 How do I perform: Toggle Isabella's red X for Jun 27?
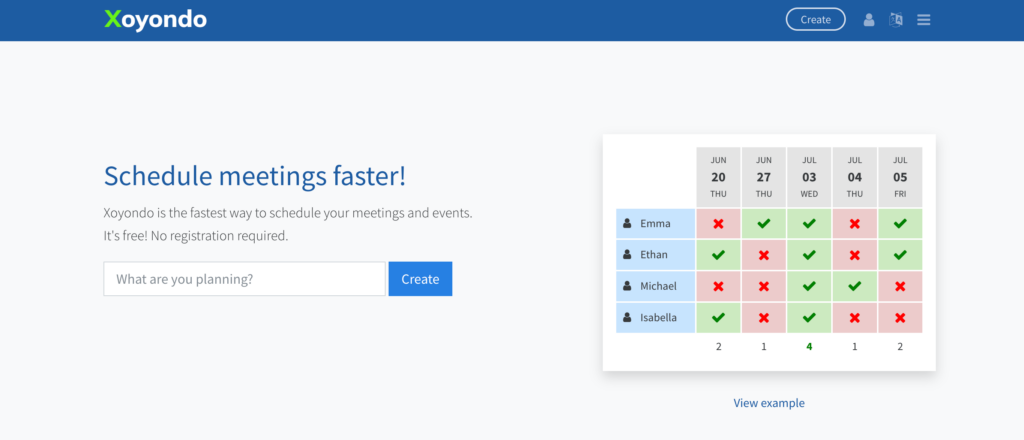pos(764,318)
